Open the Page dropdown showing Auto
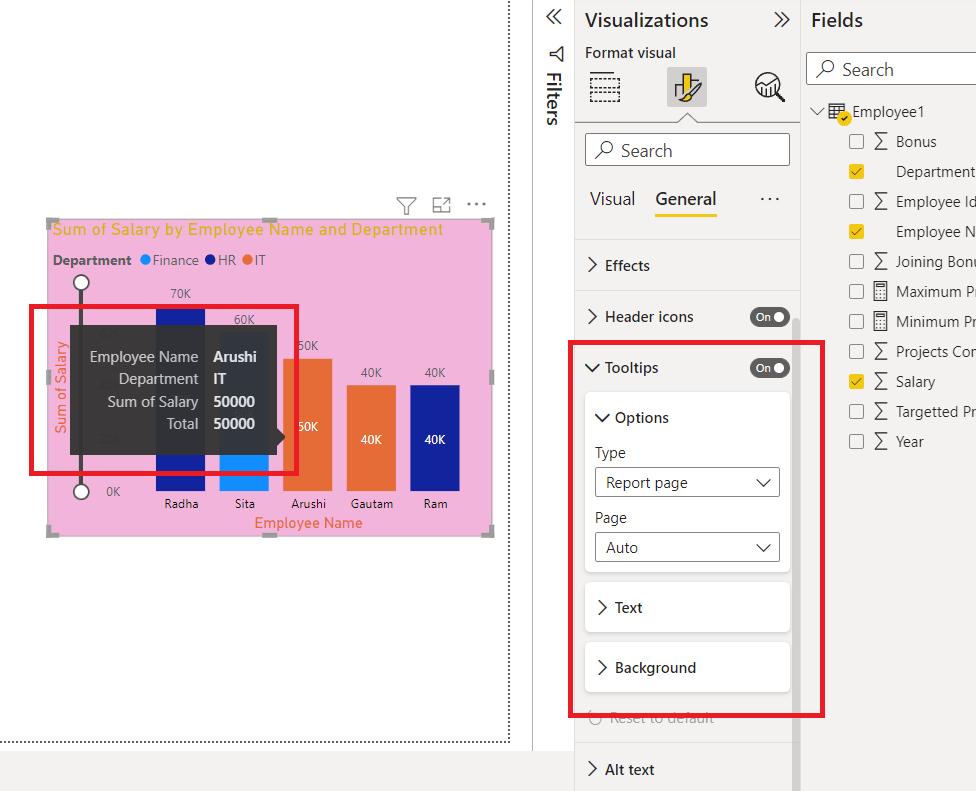 pyautogui.click(x=687, y=547)
